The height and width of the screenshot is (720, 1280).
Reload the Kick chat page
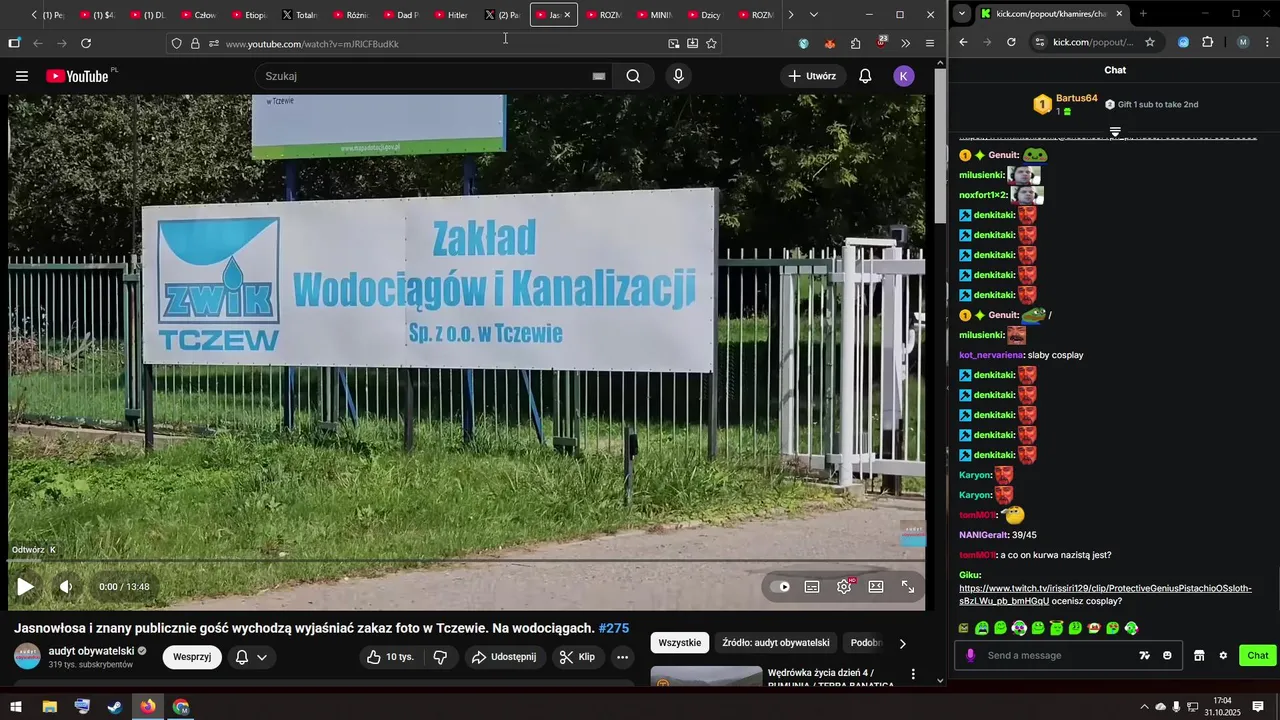coord(1011,42)
